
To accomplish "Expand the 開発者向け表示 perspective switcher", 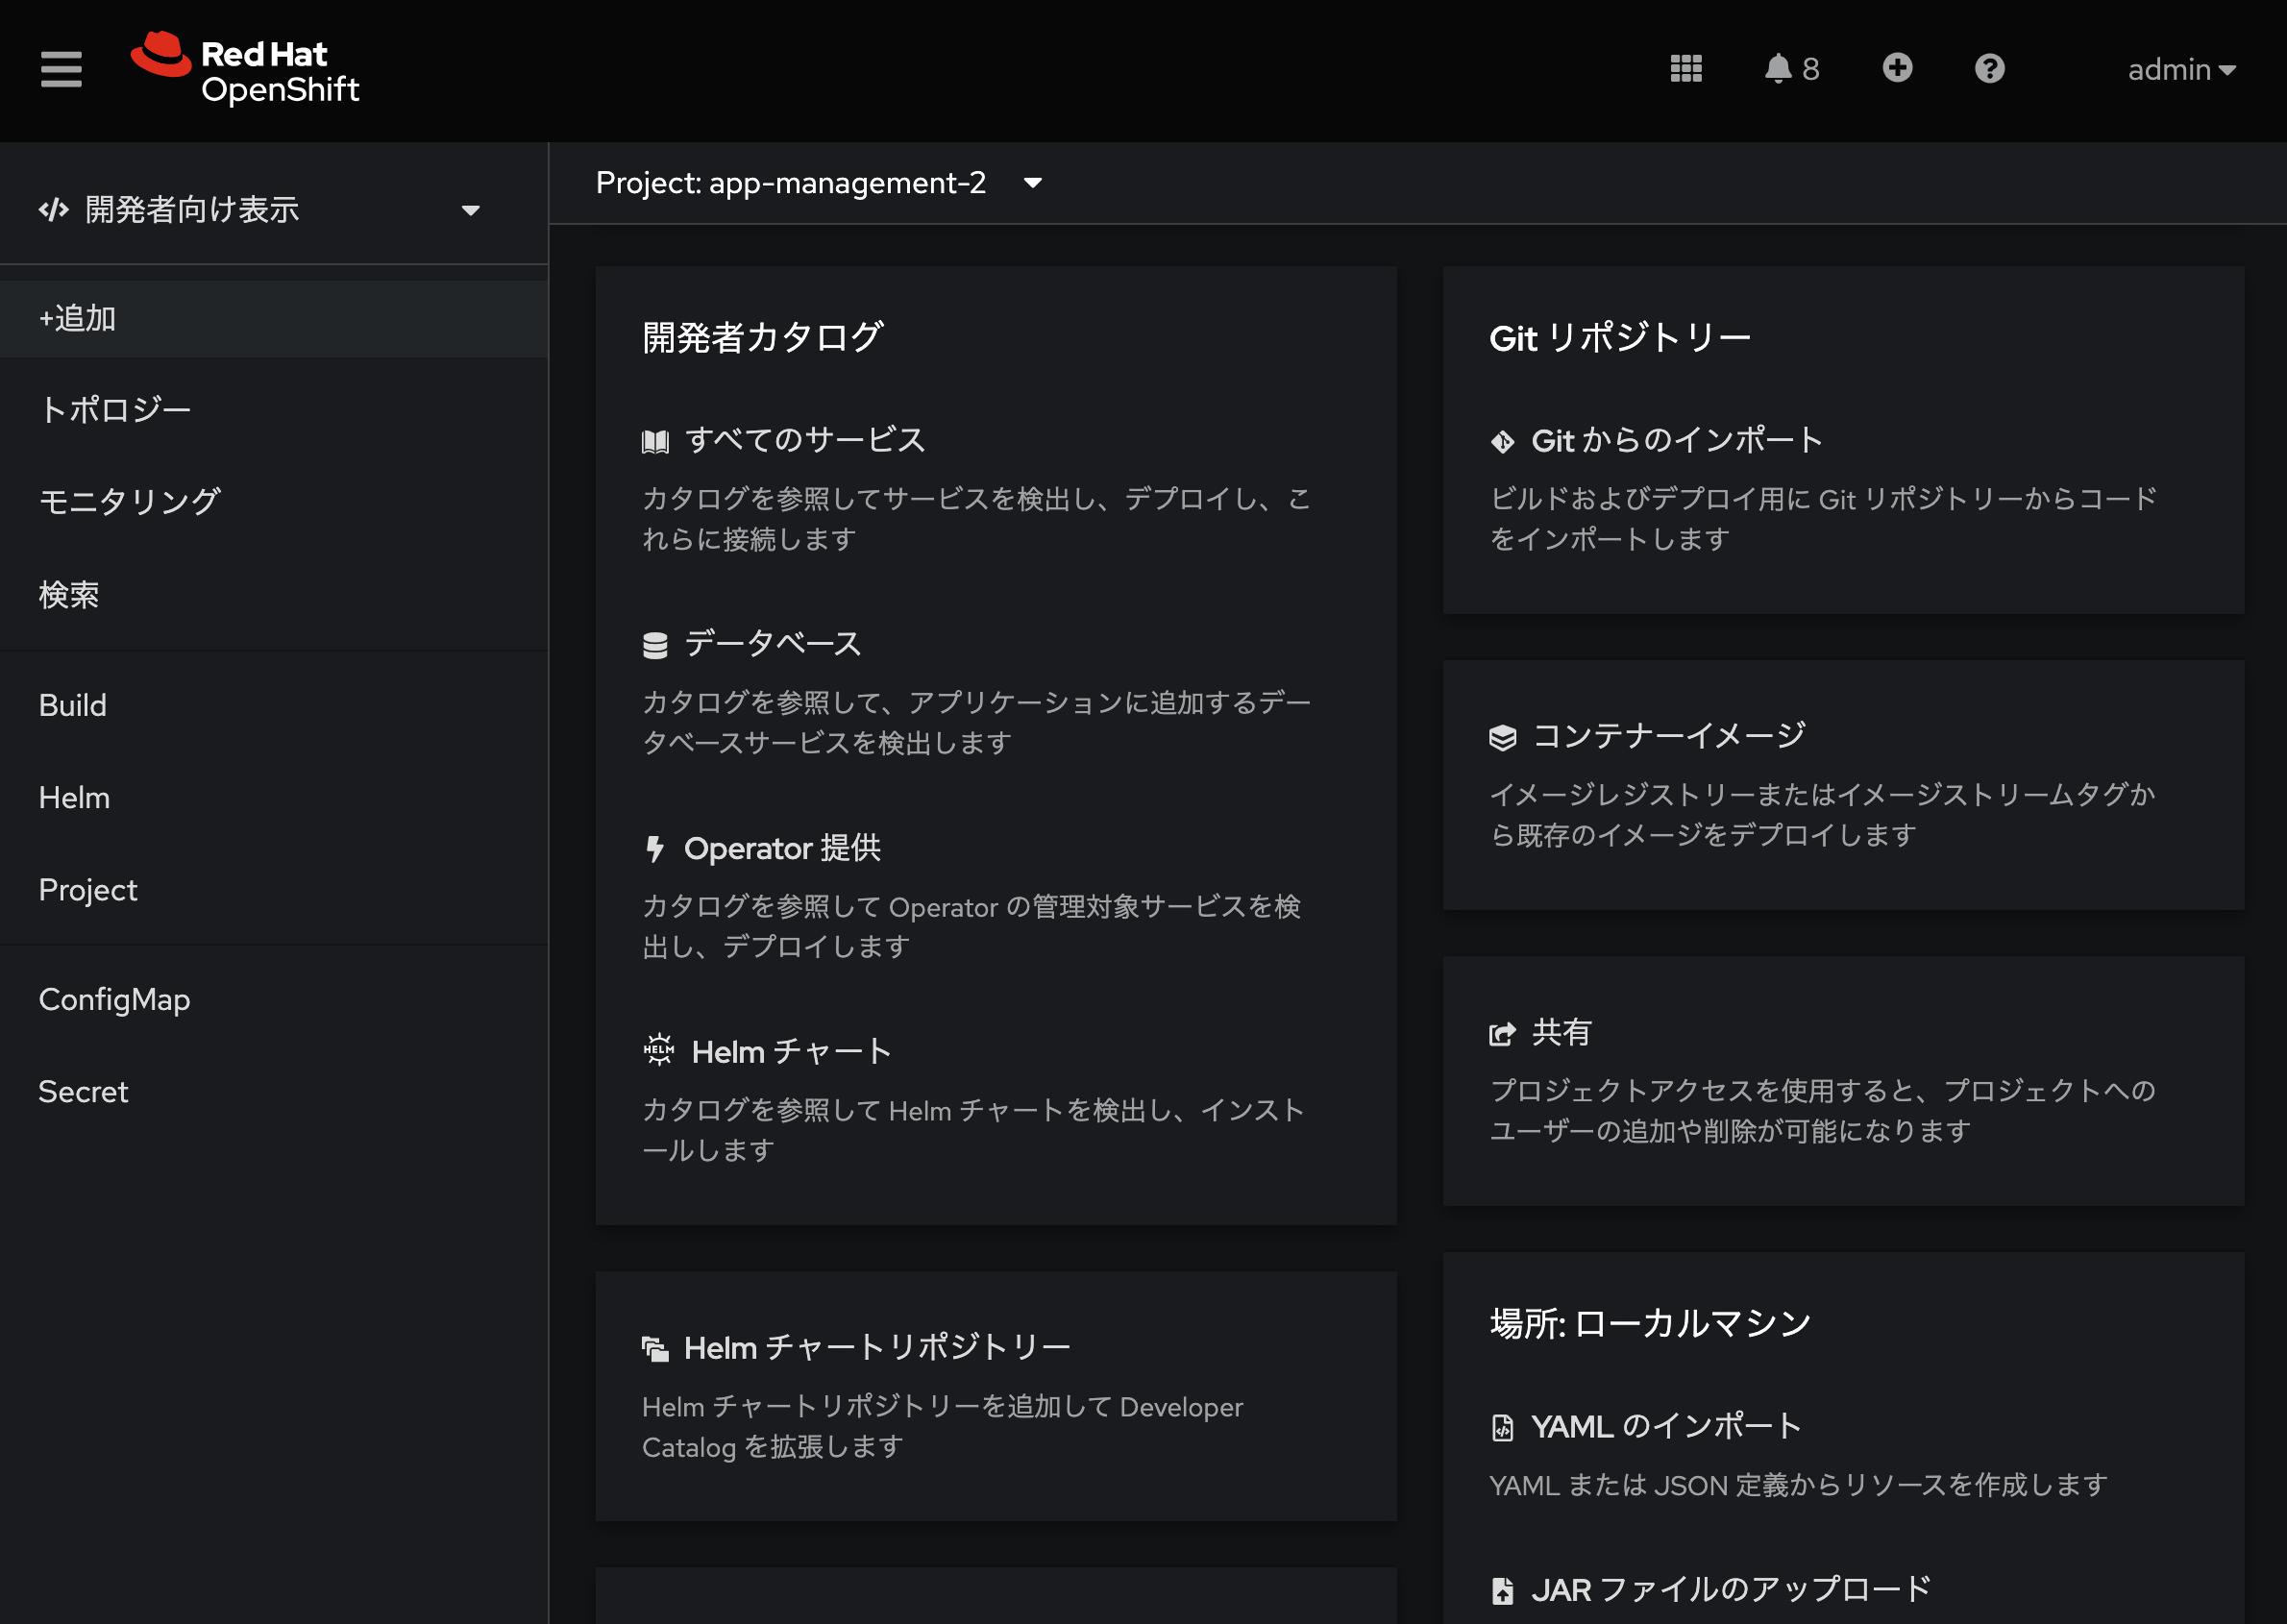I will pos(260,209).
